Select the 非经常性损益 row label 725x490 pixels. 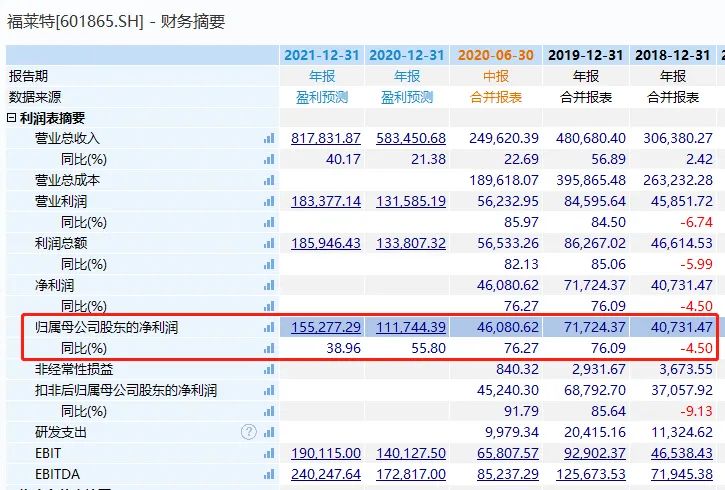(x=74, y=369)
